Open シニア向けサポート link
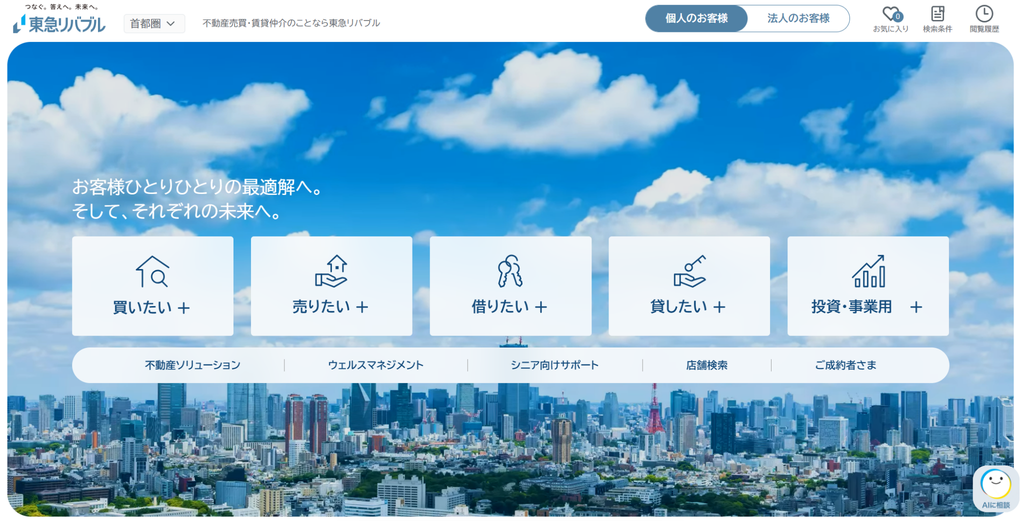The image size is (1024, 521). (554, 366)
